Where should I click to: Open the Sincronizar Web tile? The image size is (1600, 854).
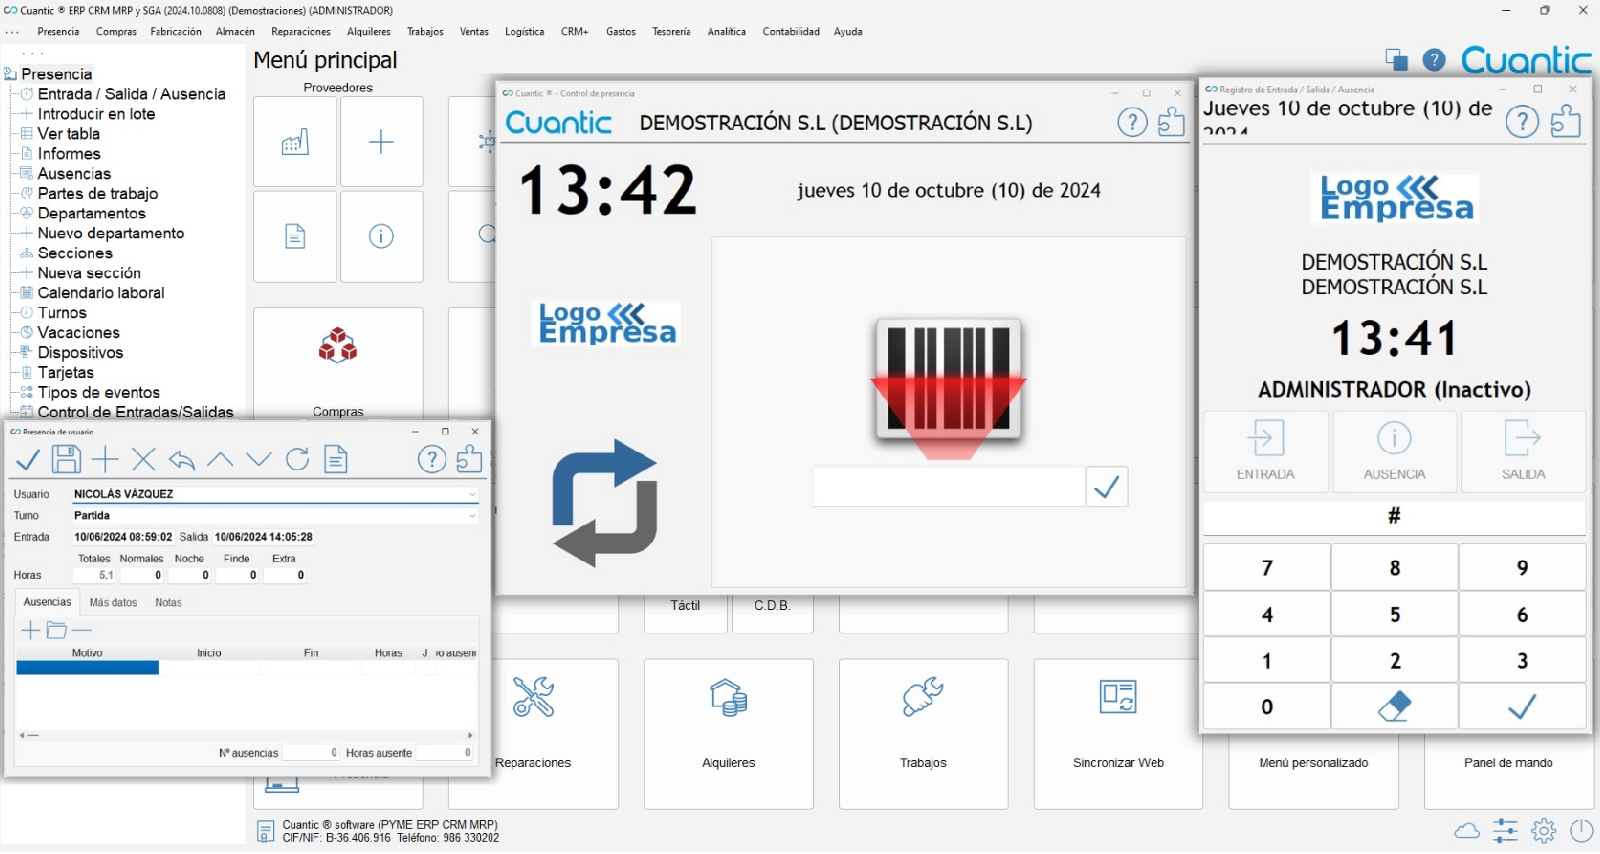pyautogui.click(x=1118, y=733)
